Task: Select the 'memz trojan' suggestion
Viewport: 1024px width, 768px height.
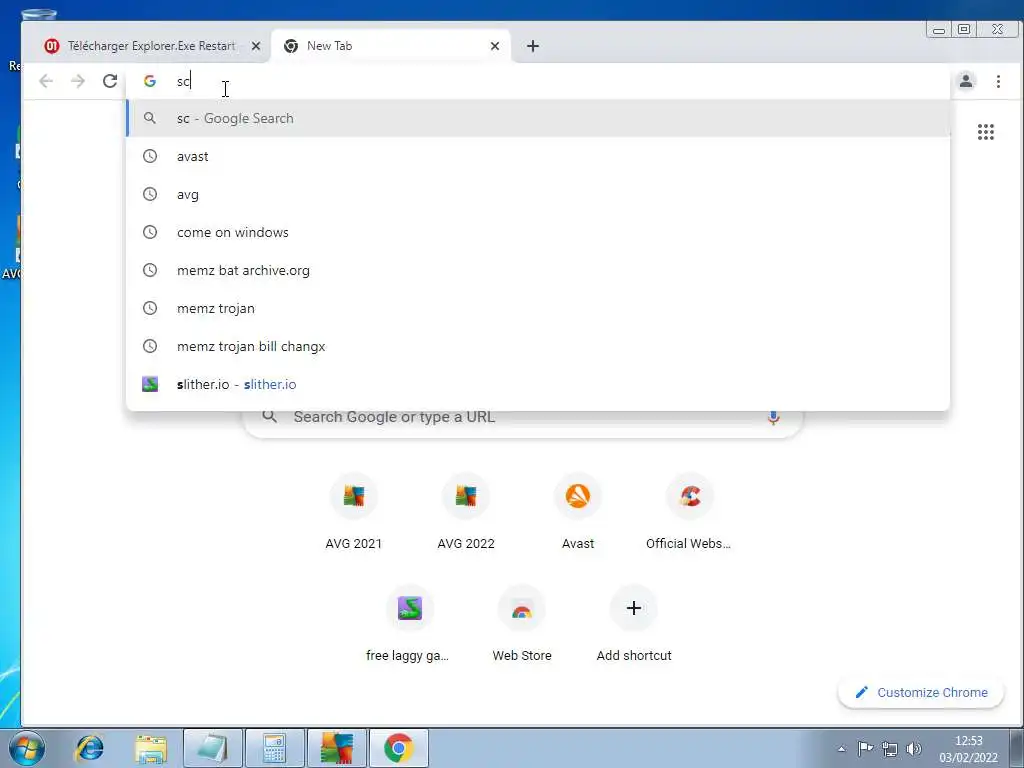Action: click(x=538, y=308)
